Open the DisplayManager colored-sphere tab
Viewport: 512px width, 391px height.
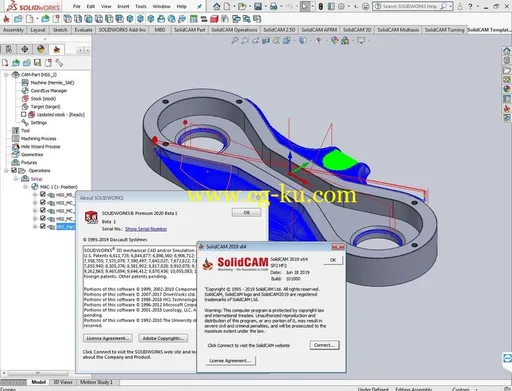41,49
